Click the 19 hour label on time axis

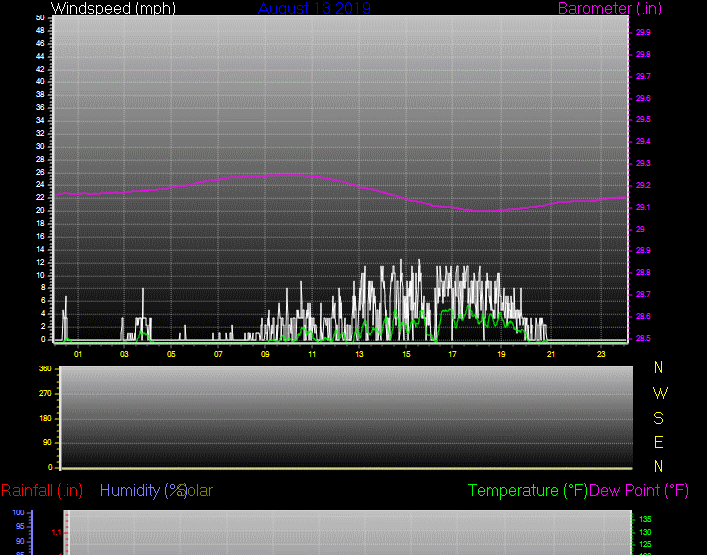point(501,354)
